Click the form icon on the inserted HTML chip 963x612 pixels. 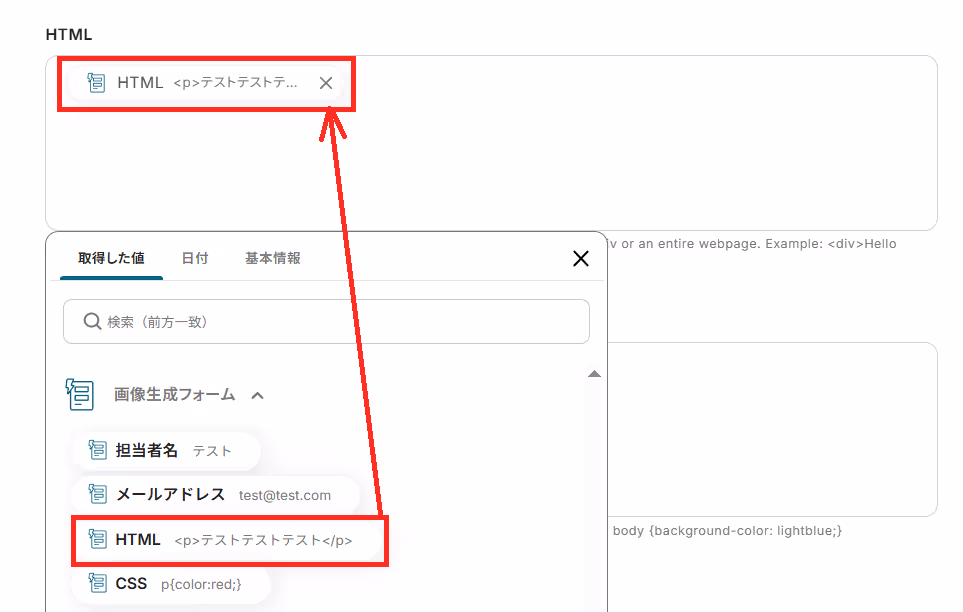96,82
